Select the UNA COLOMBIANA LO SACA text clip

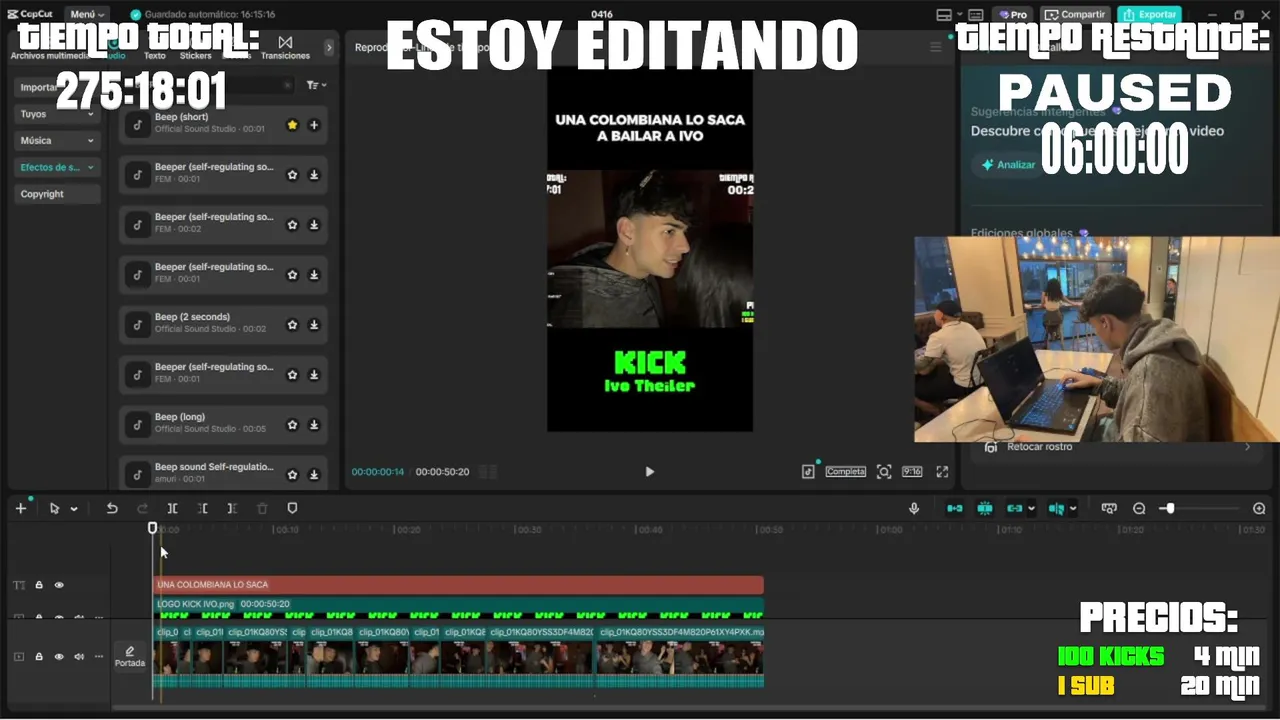tap(458, 585)
